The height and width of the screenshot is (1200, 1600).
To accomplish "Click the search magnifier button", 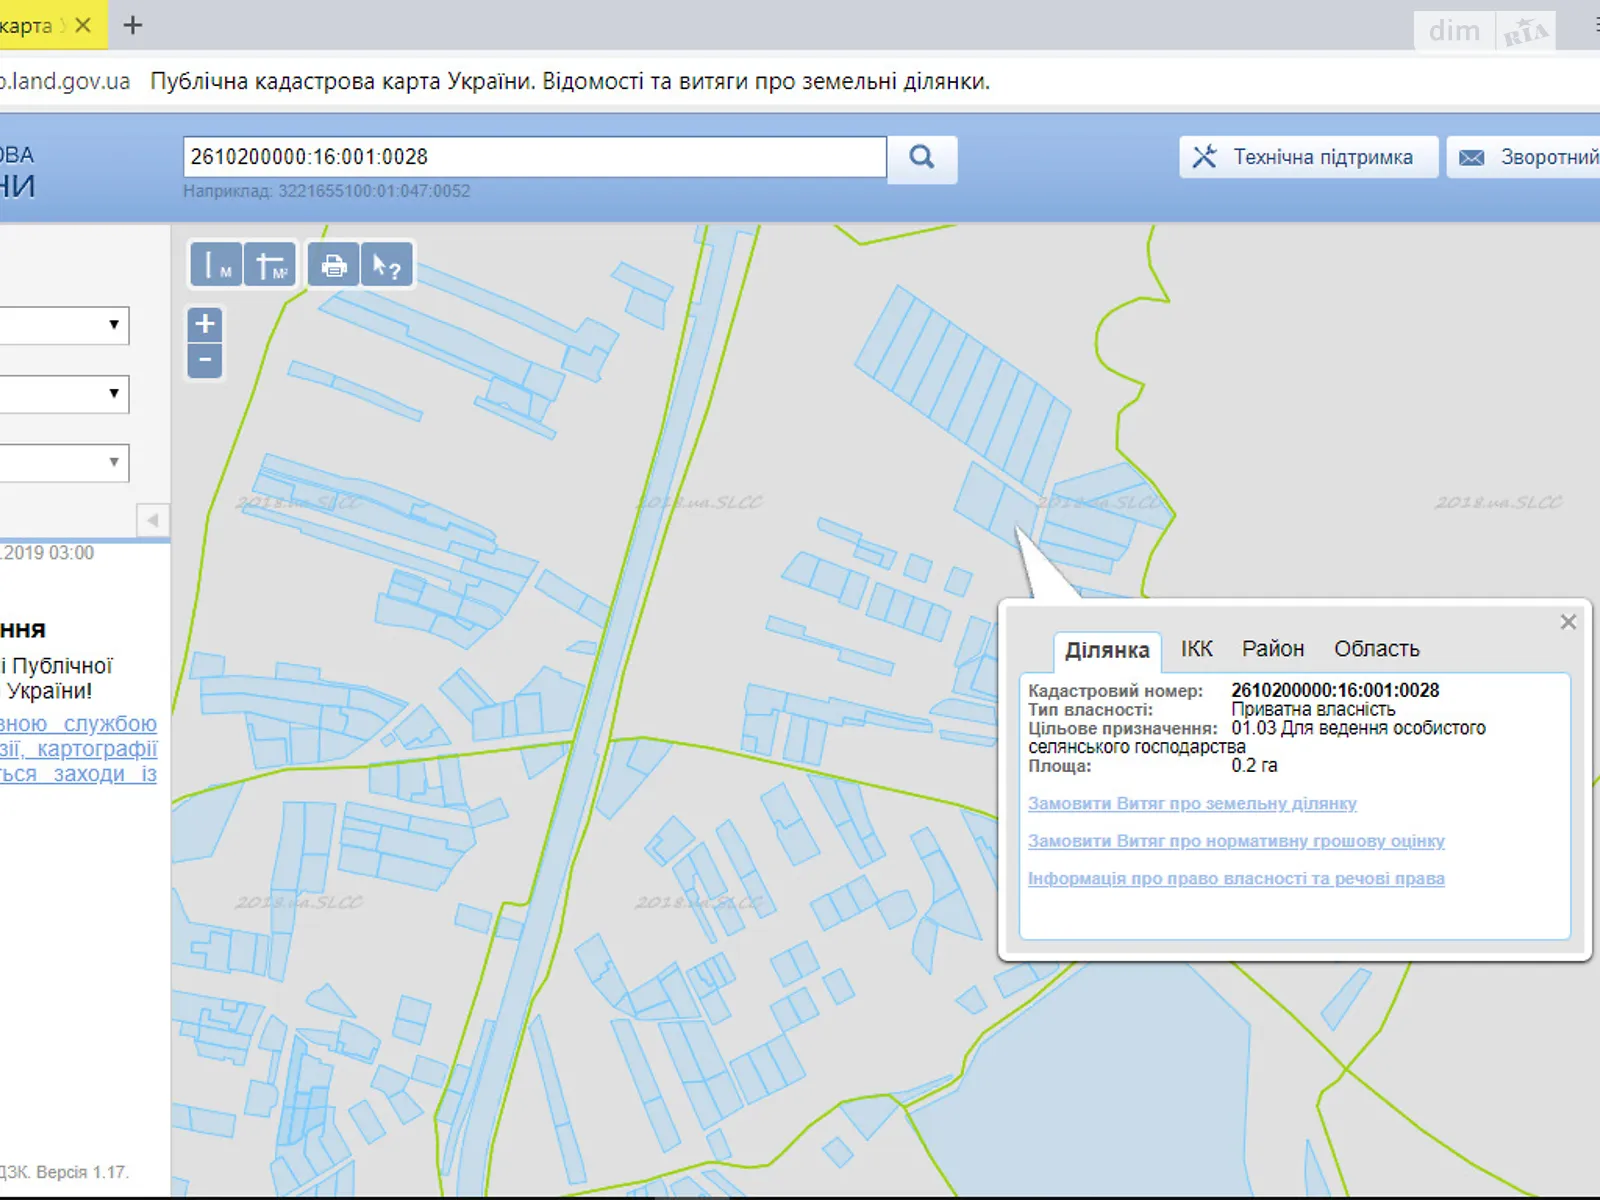I will 922,158.
